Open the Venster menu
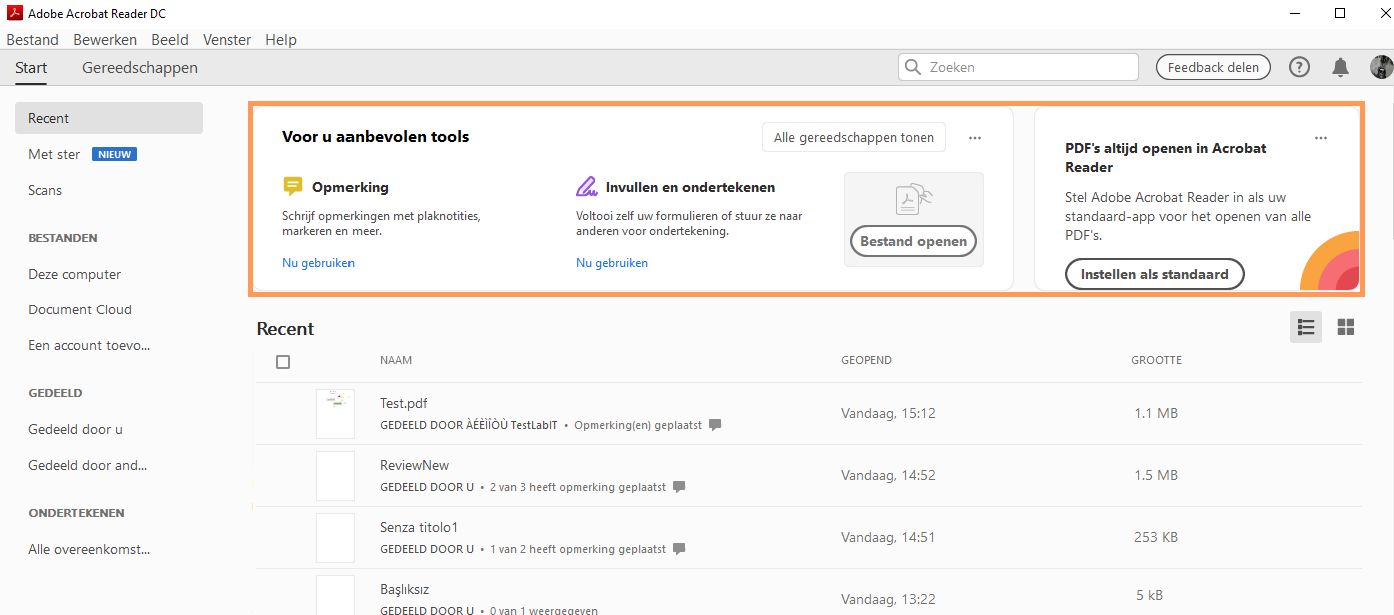 point(227,40)
